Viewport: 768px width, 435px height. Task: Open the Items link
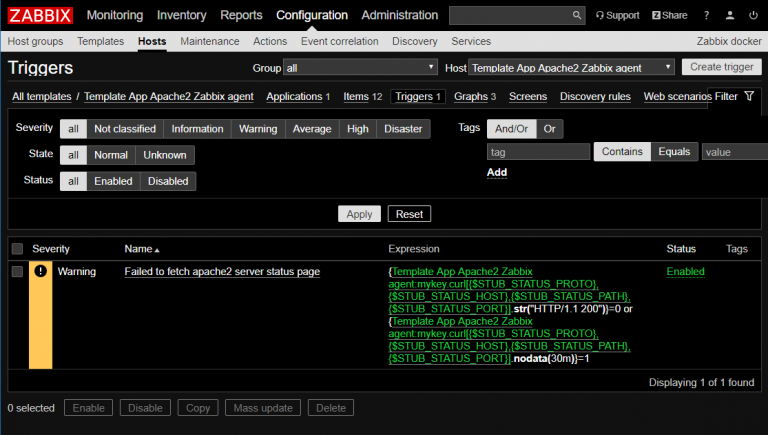(356, 97)
